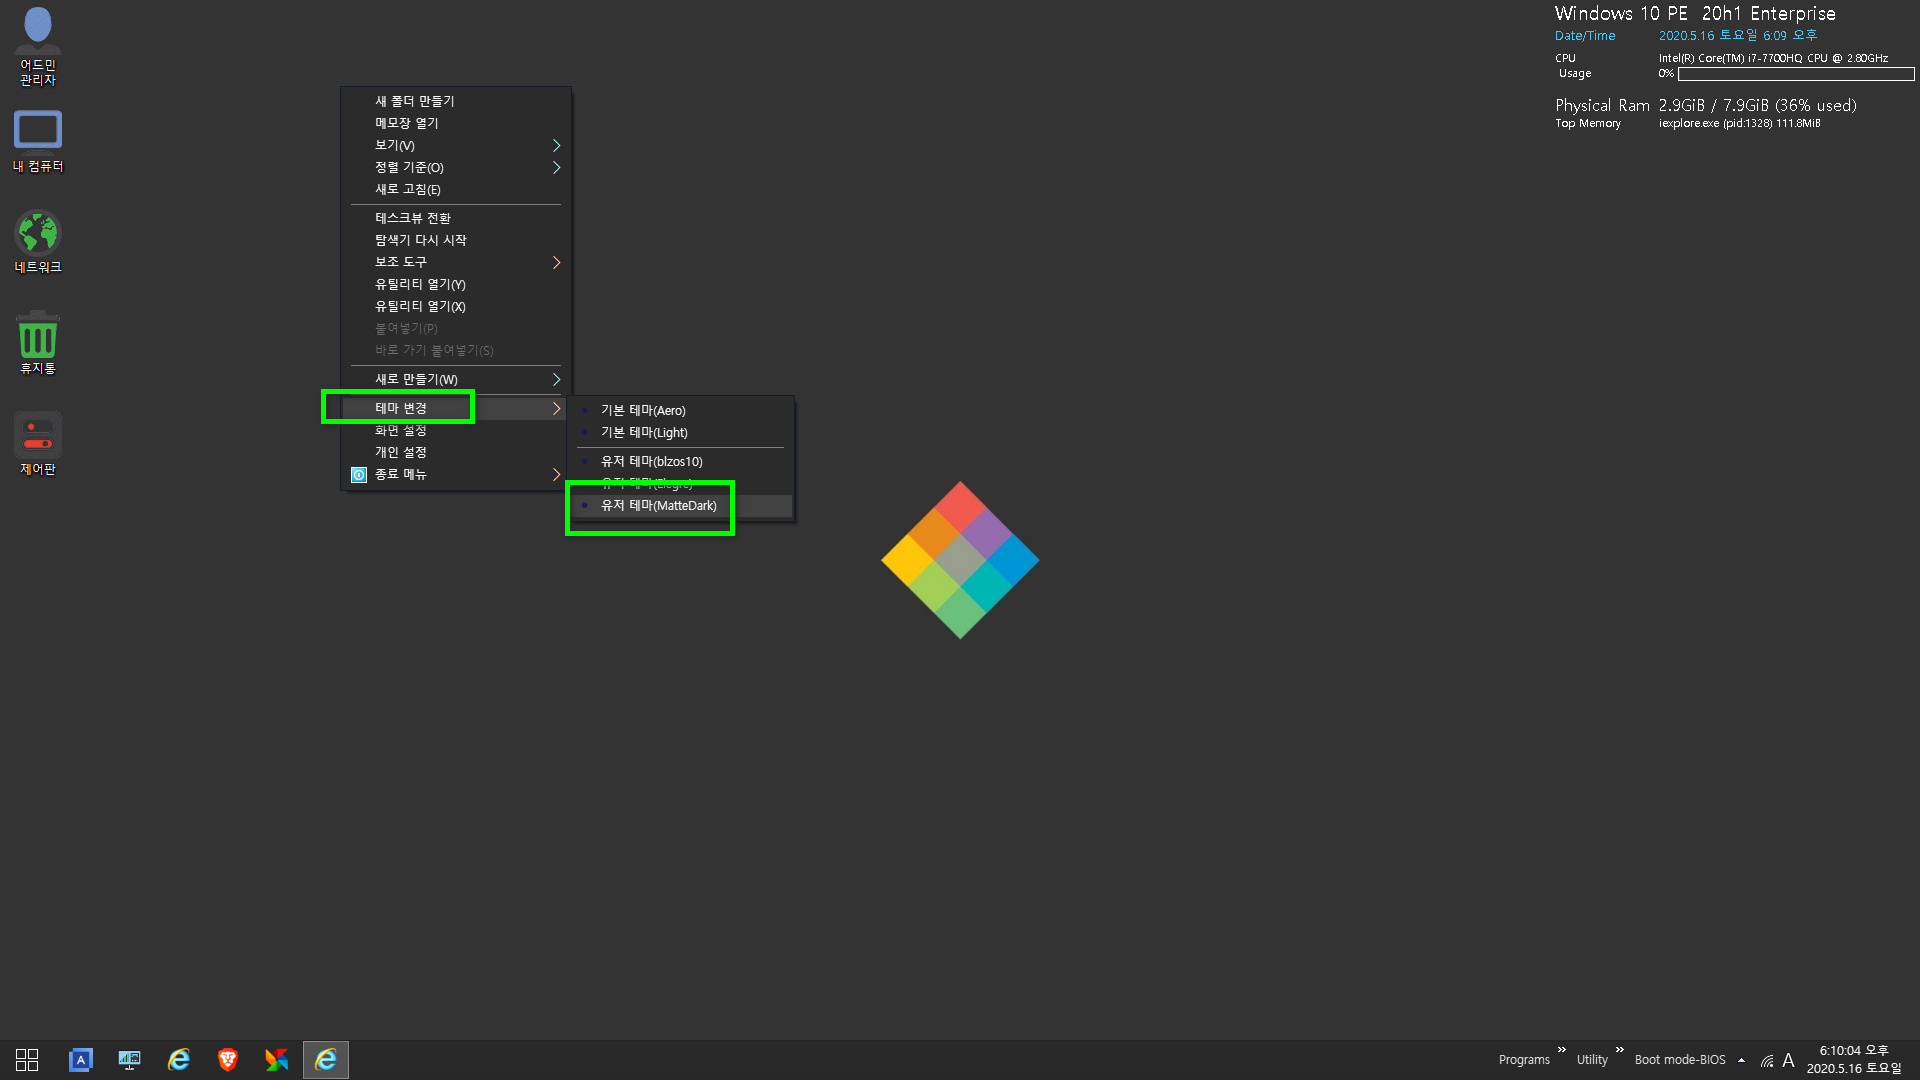Open the 휴지통 recycle bin icon

tap(38, 343)
